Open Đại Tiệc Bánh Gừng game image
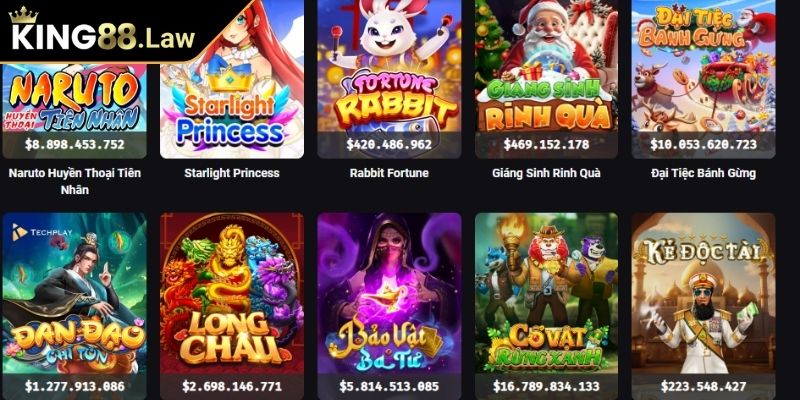This screenshot has width=800, height=400. (704, 66)
